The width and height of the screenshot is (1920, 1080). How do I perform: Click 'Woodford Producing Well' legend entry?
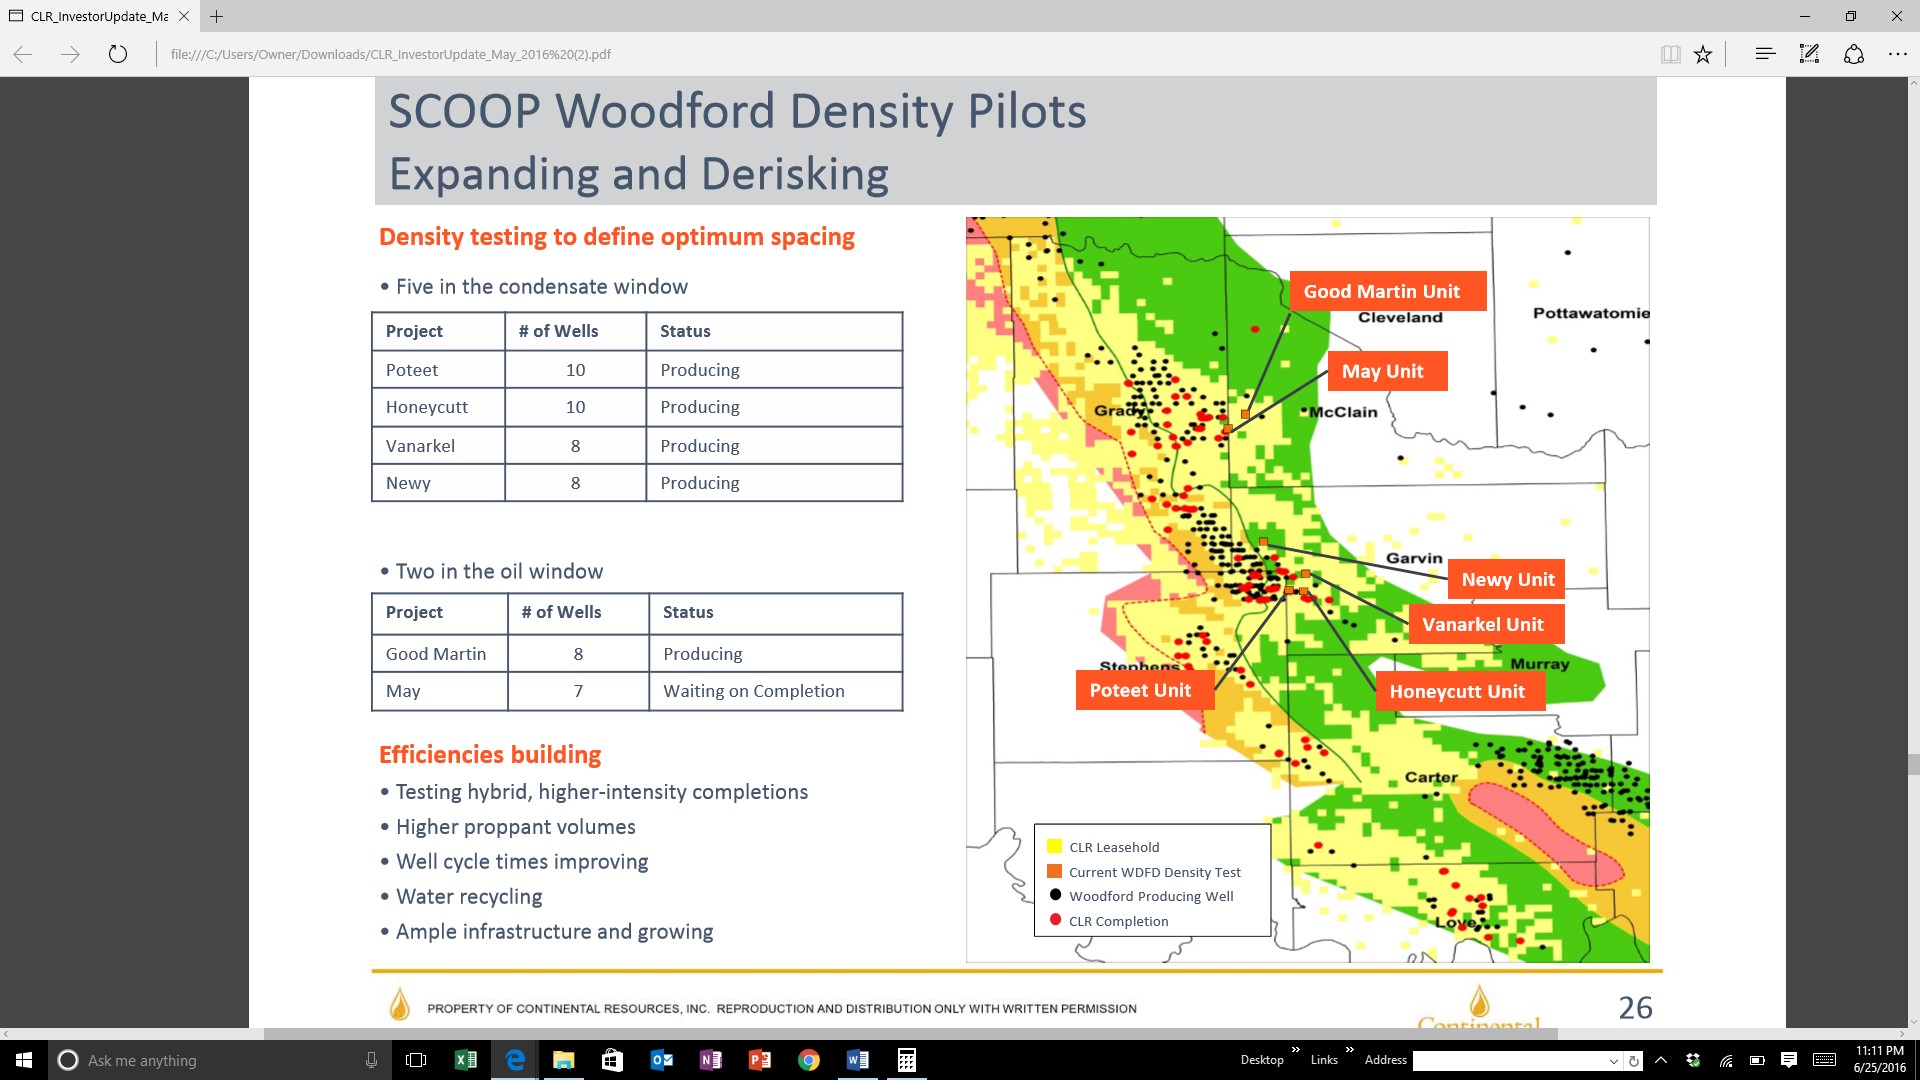(x=1141, y=896)
